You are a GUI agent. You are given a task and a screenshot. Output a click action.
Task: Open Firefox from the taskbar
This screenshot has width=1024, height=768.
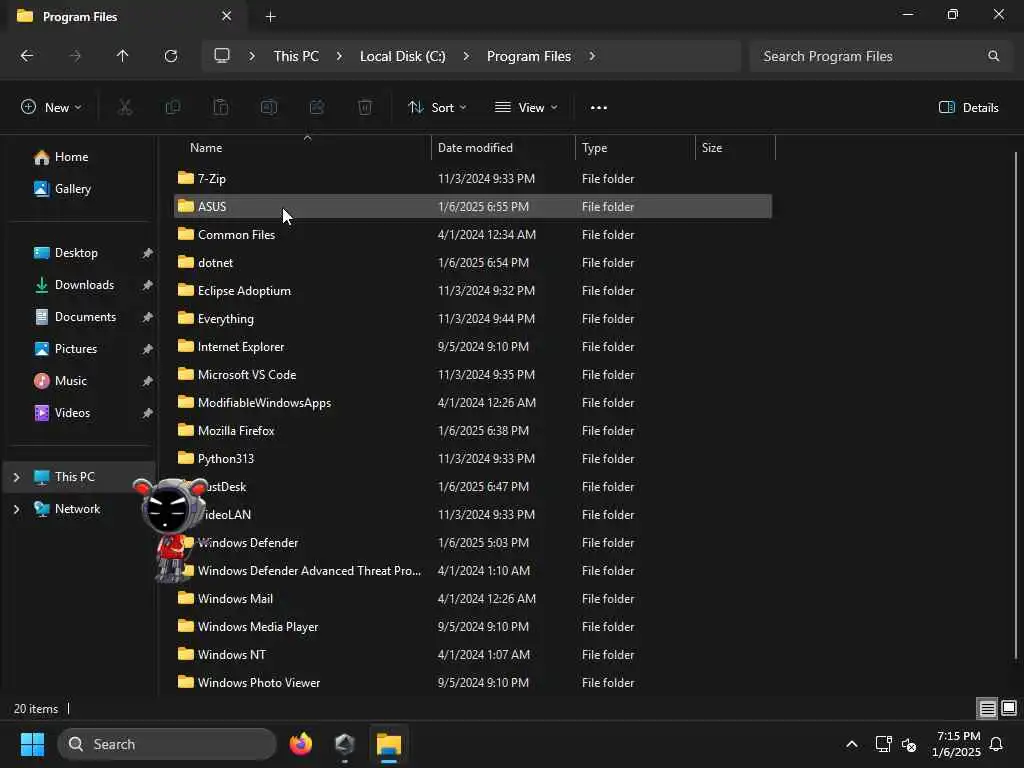(301, 744)
